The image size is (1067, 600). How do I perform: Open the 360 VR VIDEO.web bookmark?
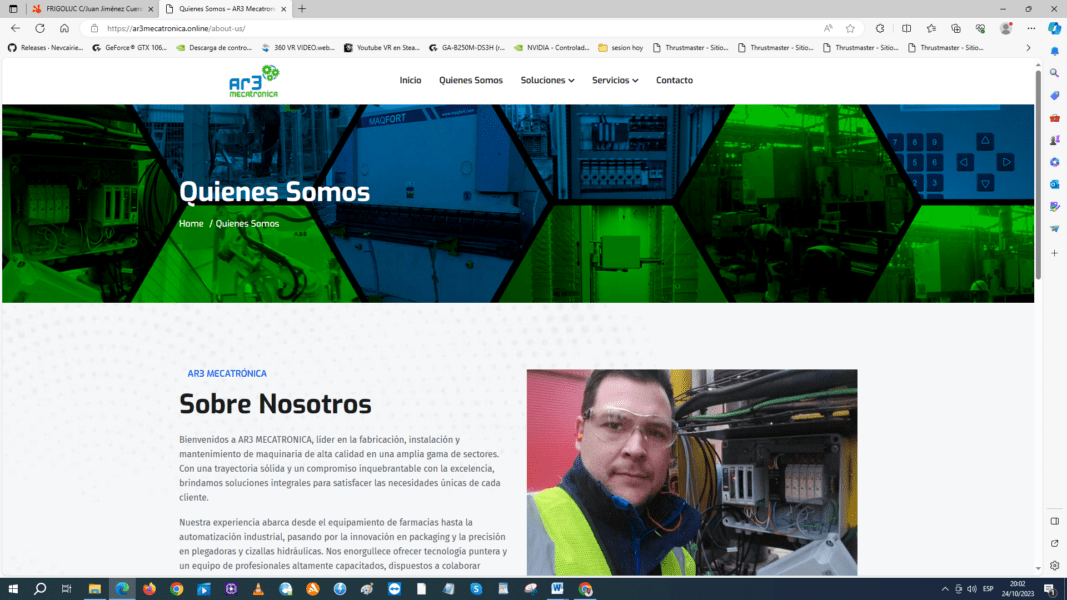point(298,48)
